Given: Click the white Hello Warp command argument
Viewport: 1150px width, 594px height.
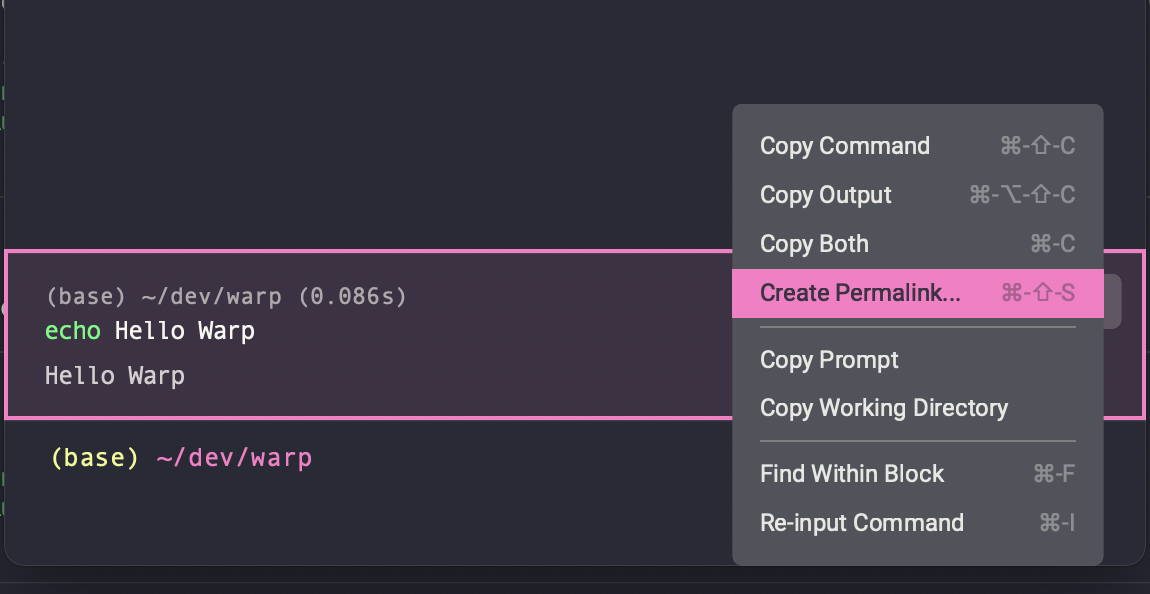Looking at the screenshot, I should coord(185,331).
